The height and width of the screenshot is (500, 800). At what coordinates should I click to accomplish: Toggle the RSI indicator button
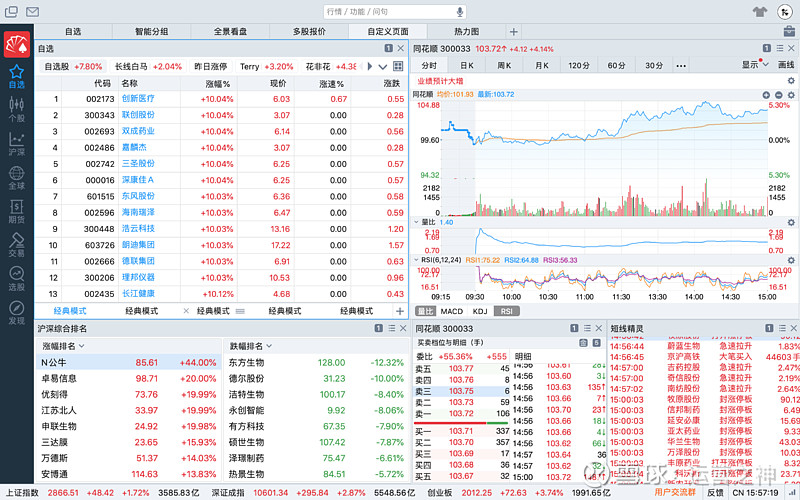click(507, 311)
